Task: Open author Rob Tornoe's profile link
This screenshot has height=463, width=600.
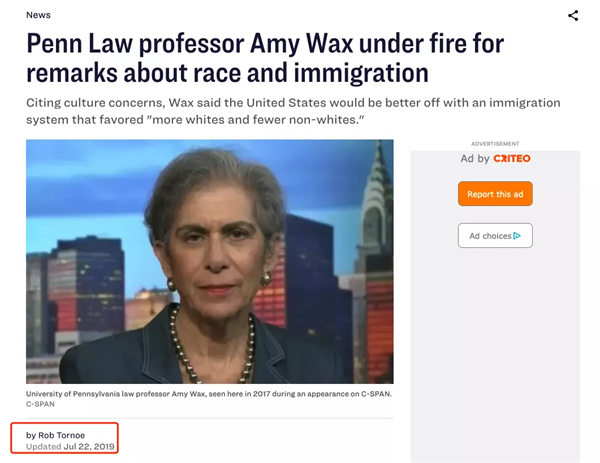Action: (61, 435)
